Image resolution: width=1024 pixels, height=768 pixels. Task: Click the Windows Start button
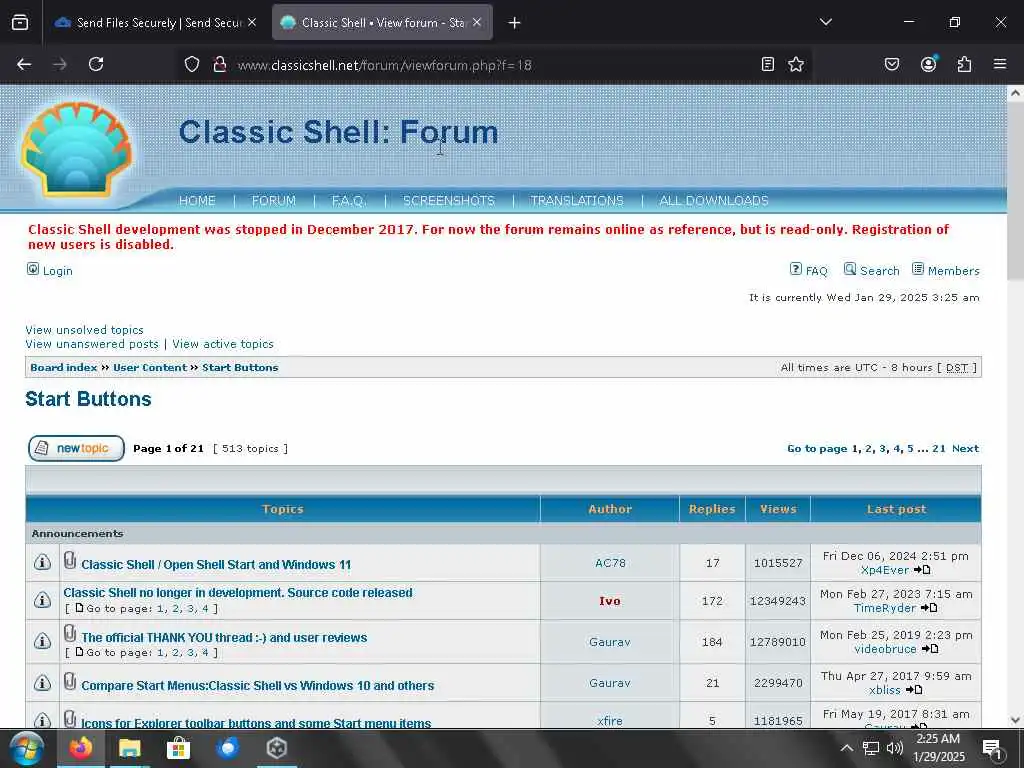point(27,748)
